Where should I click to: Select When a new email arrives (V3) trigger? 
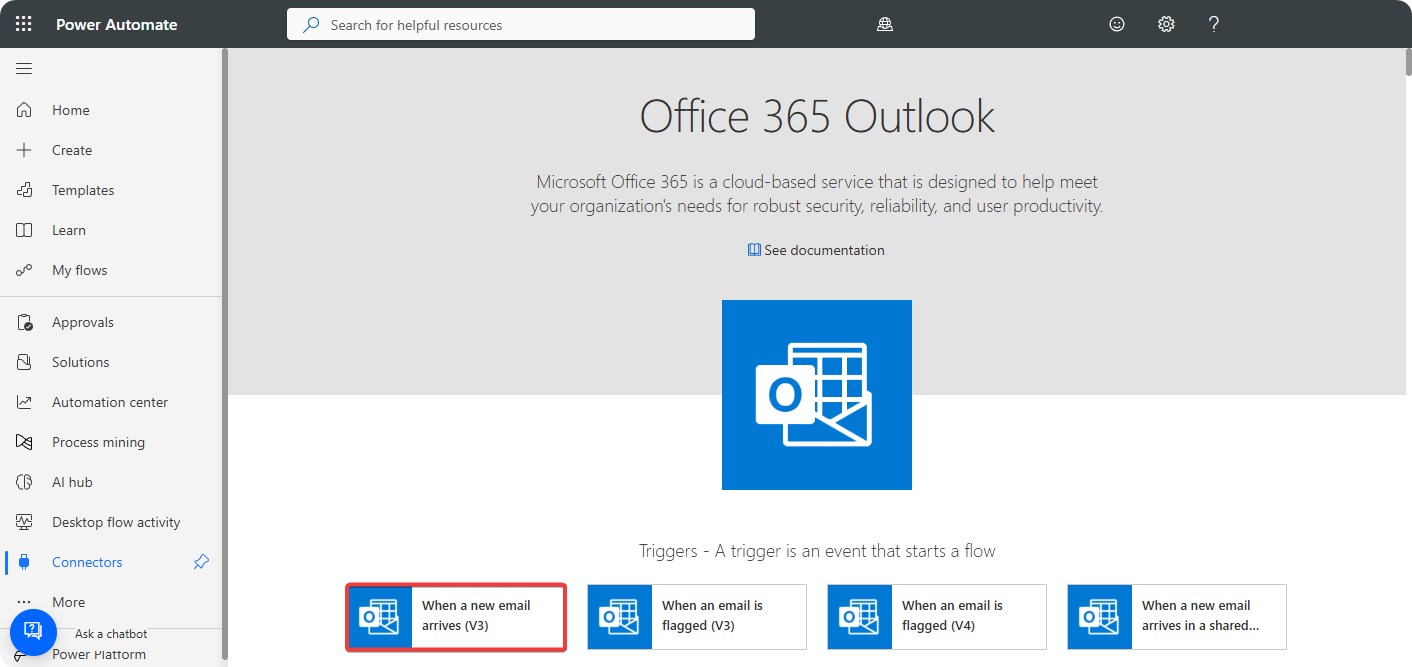[456, 616]
